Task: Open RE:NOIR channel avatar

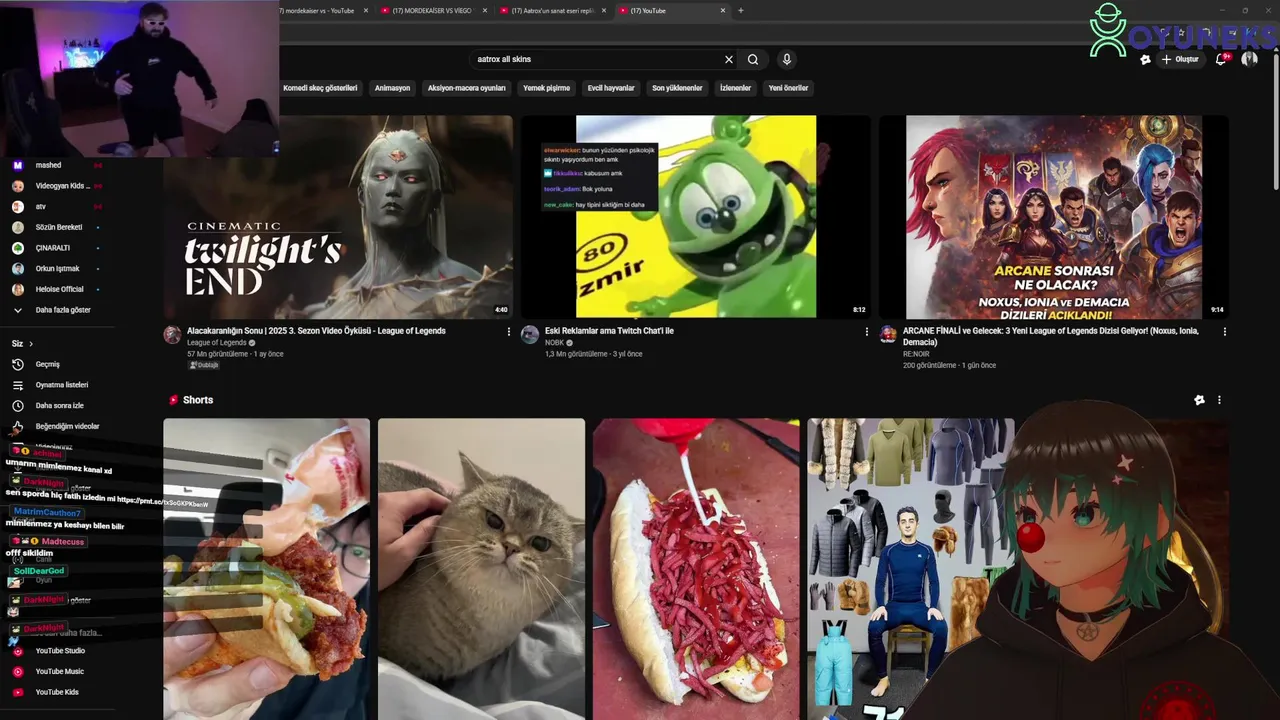Action: point(888,334)
